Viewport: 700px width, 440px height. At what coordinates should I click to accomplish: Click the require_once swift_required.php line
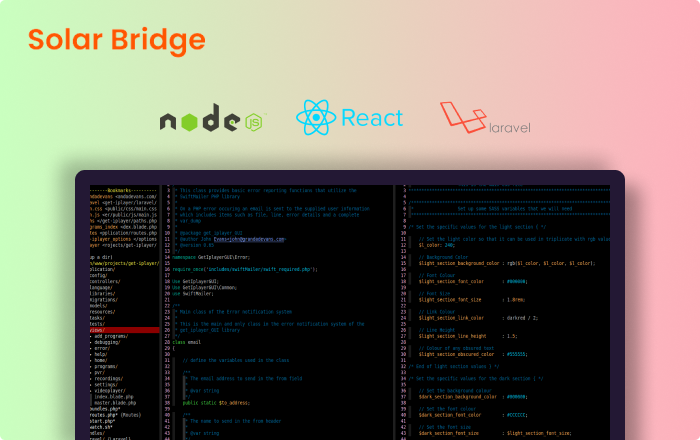coord(245,270)
